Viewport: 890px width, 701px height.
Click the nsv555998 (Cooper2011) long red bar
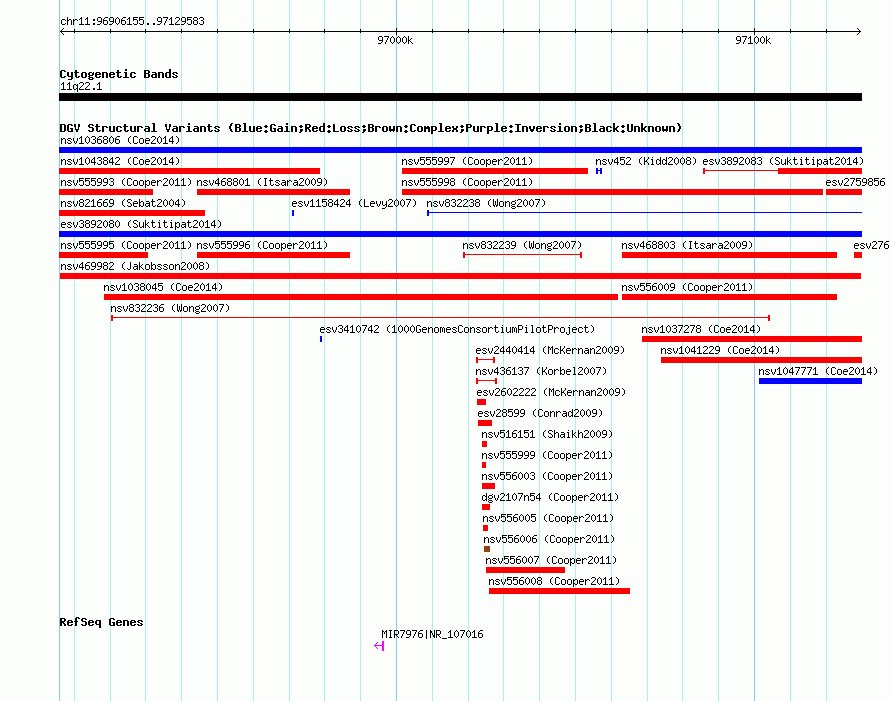coord(612,192)
